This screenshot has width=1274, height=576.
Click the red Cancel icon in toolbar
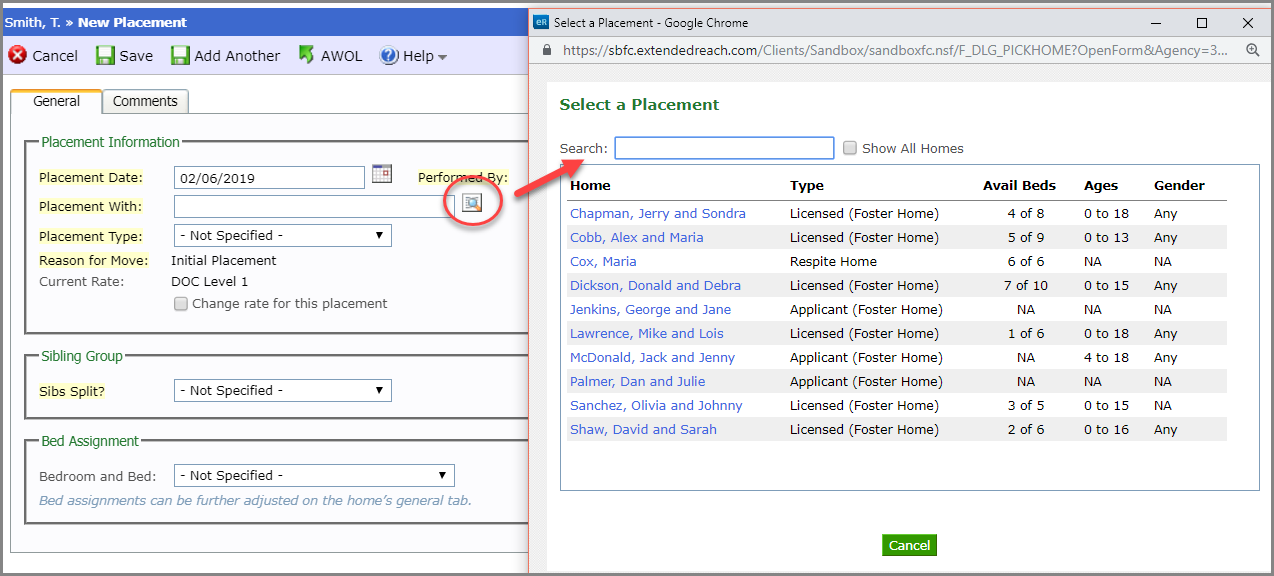[18, 55]
